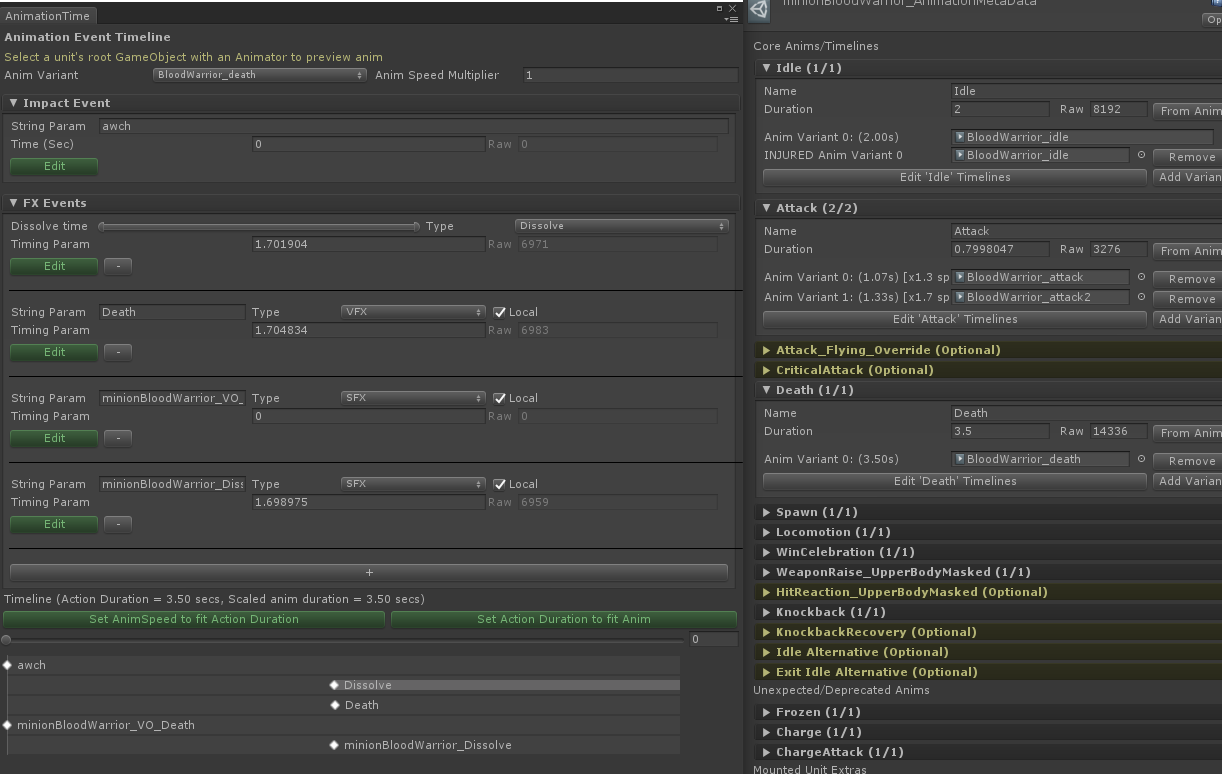Open object picker for INJURED Anim Variant 0
The width and height of the screenshot is (1222, 774).
coord(1141,155)
